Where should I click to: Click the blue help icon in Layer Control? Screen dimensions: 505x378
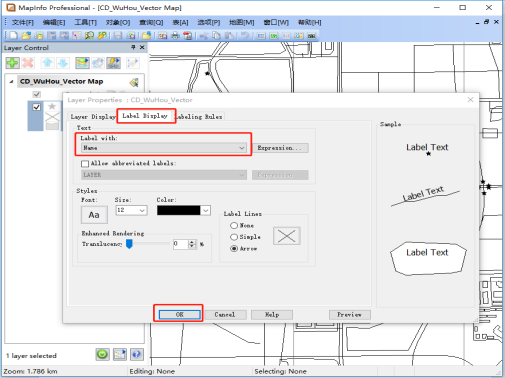(x=137, y=354)
